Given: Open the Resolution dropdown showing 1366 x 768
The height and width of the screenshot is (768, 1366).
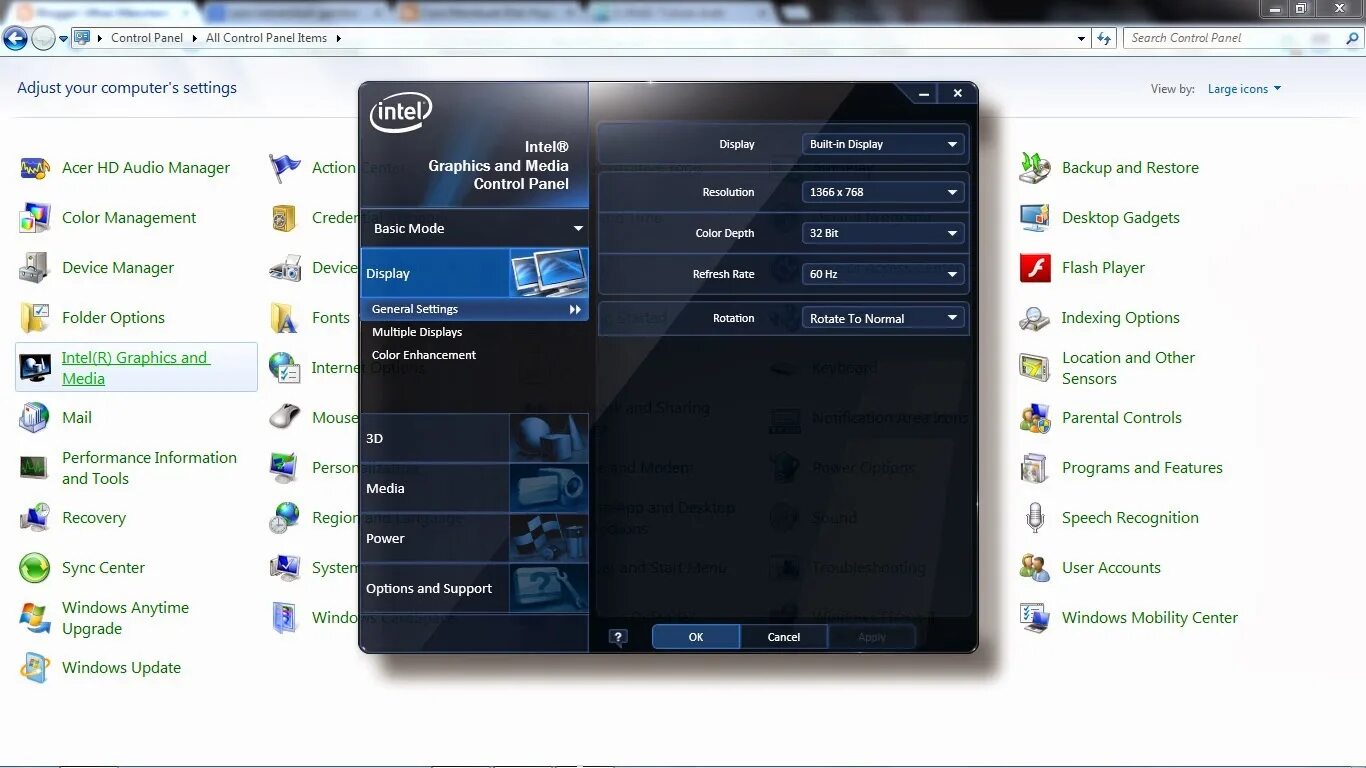Looking at the screenshot, I should (883, 192).
